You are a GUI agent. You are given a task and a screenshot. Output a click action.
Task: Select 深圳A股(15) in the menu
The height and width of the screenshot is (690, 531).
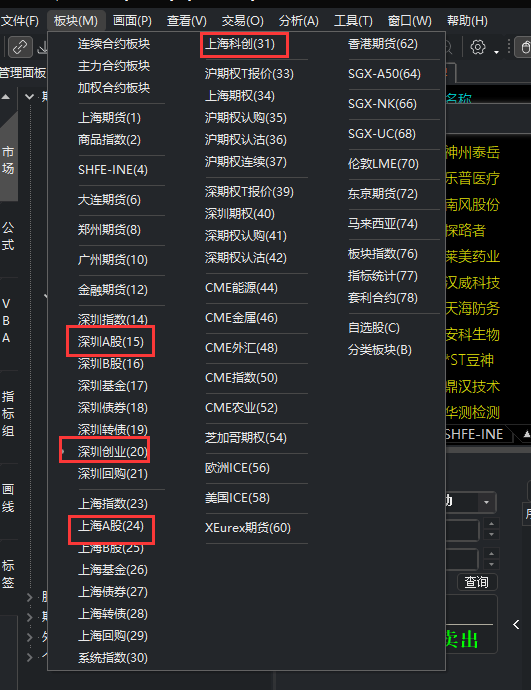pyautogui.click(x=111, y=341)
